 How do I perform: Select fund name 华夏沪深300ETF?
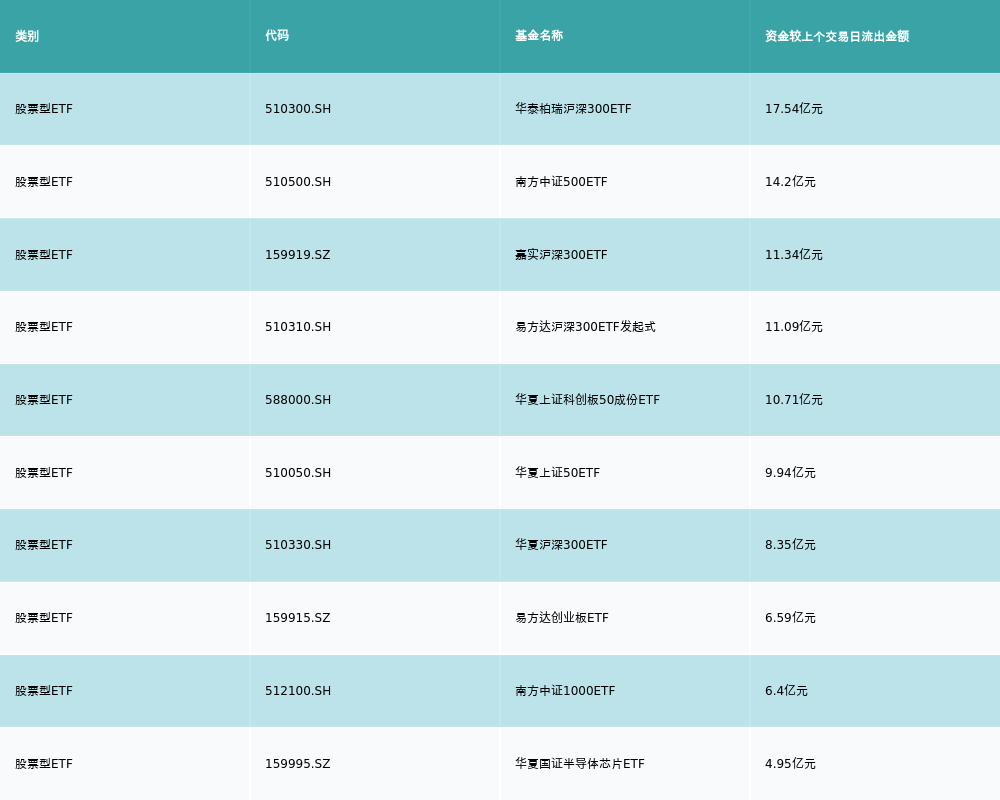pyautogui.click(x=561, y=545)
